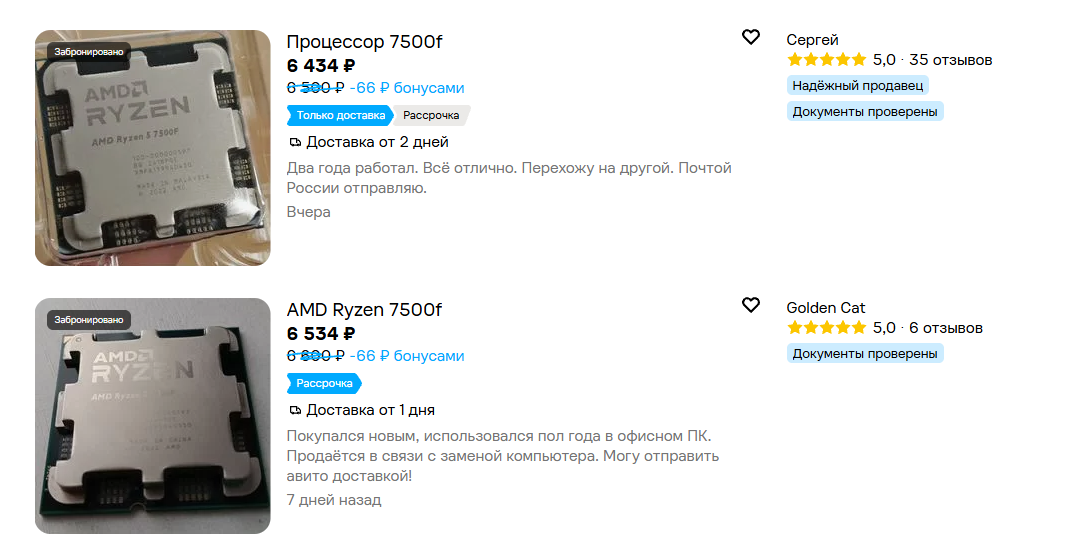
Task: Open seller profile Сергей
Action: point(812,40)
